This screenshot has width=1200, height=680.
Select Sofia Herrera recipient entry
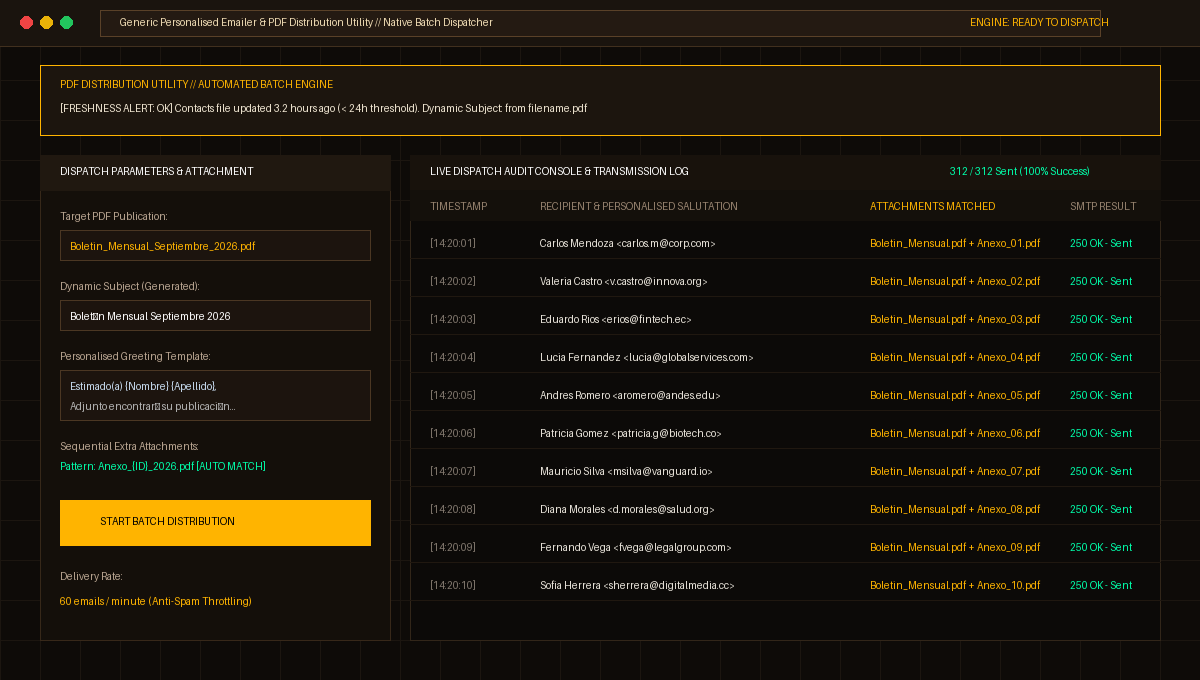click(637, 585)
